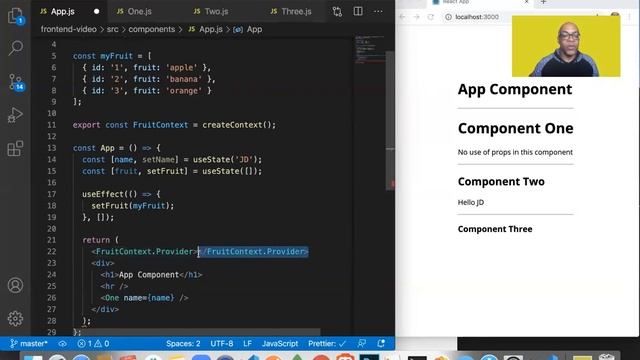The width and height of the screenshot is (640, 360).
Task: Click the Component One heading in browser
Action: coord(516,129)
